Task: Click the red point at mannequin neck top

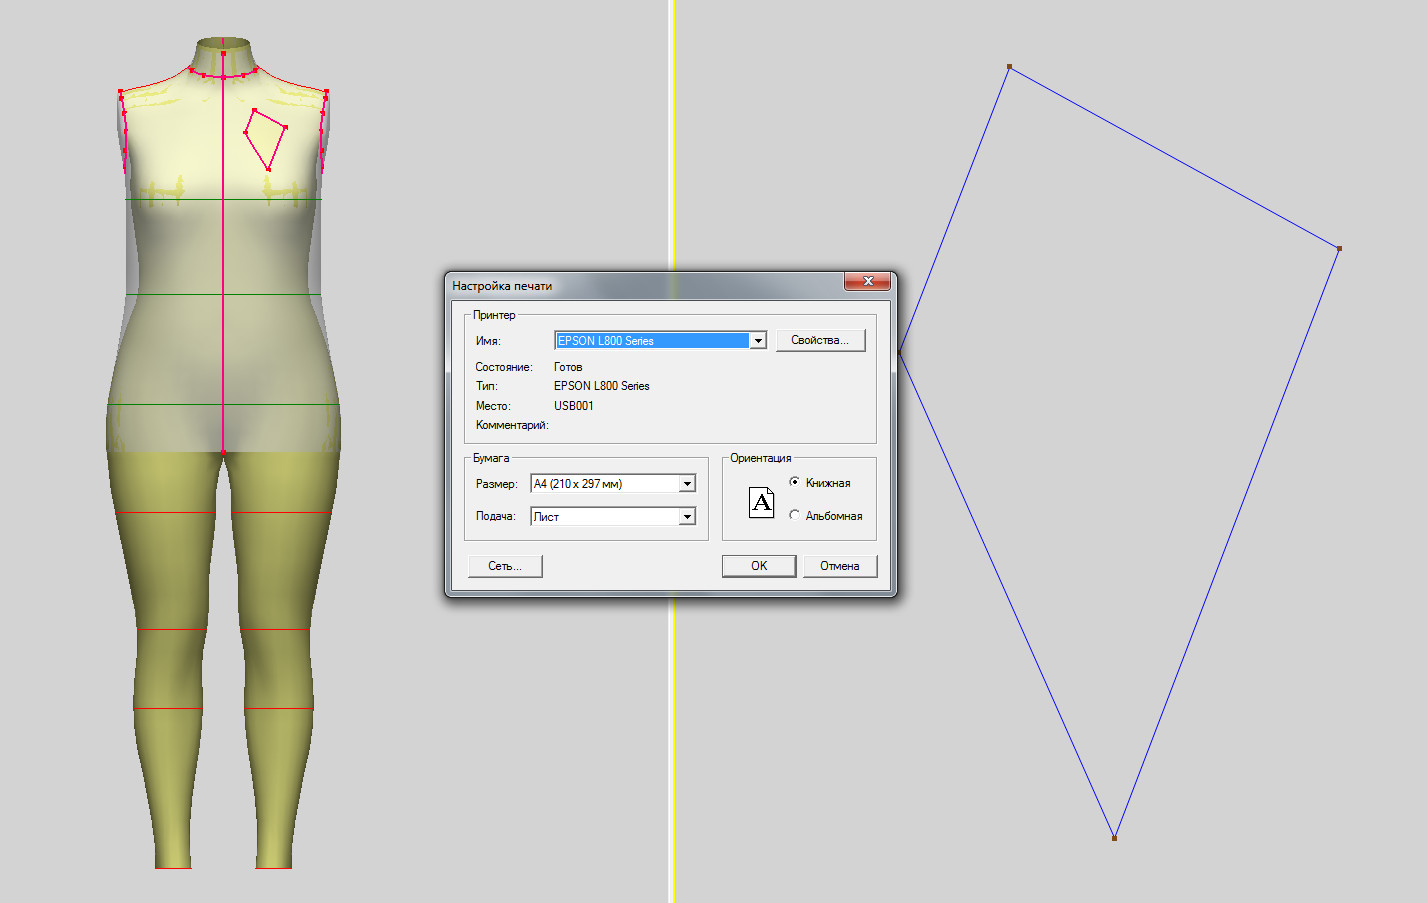Action: click(223, 53)
